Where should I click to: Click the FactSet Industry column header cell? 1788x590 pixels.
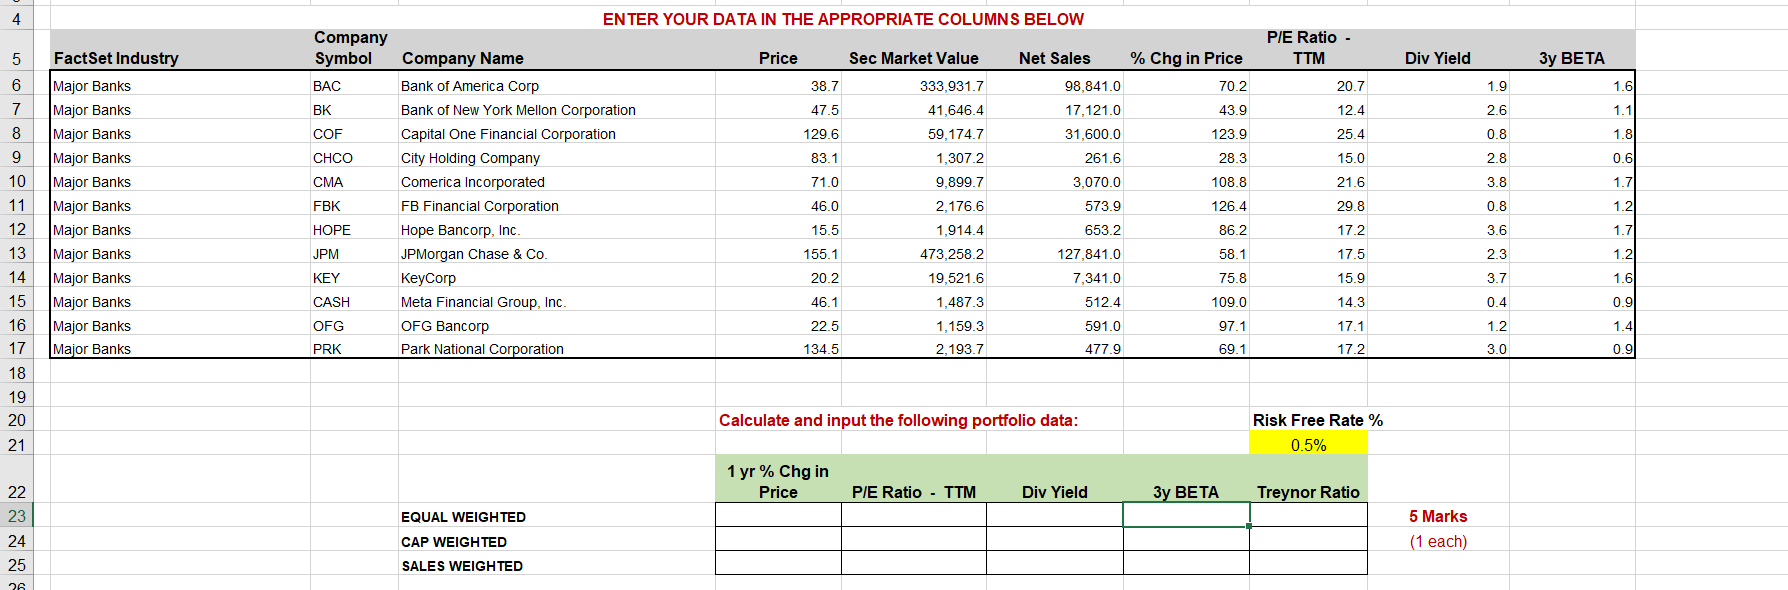pos(180,49)
